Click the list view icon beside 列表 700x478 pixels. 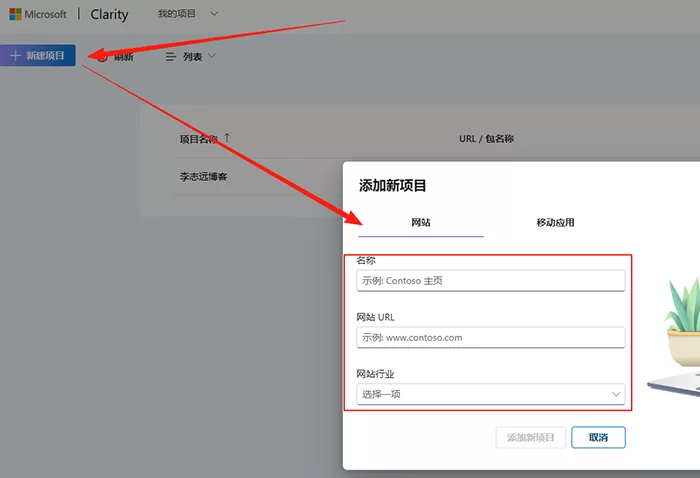coord(171,57)
